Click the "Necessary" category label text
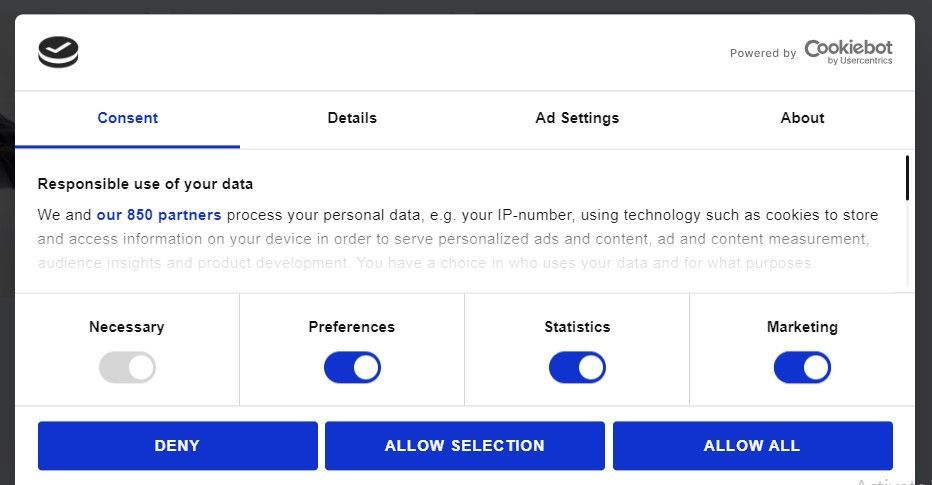This screenshot has height=485, width=932. click(x=127, y=327)
